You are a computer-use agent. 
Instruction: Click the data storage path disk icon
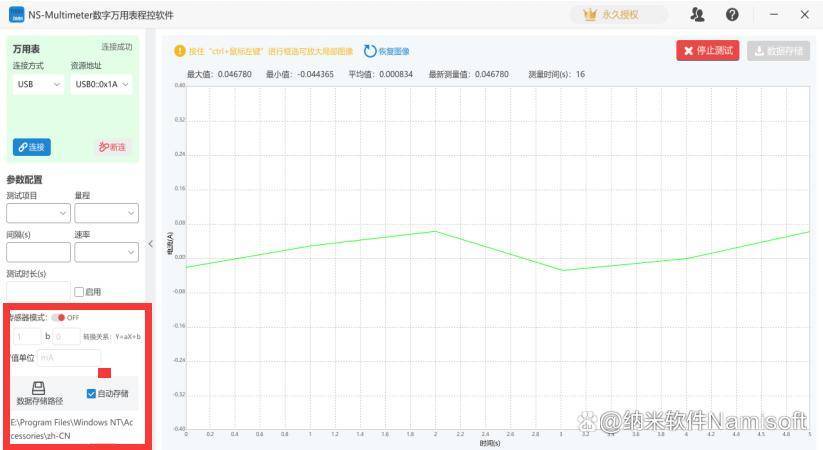(39, 388)
